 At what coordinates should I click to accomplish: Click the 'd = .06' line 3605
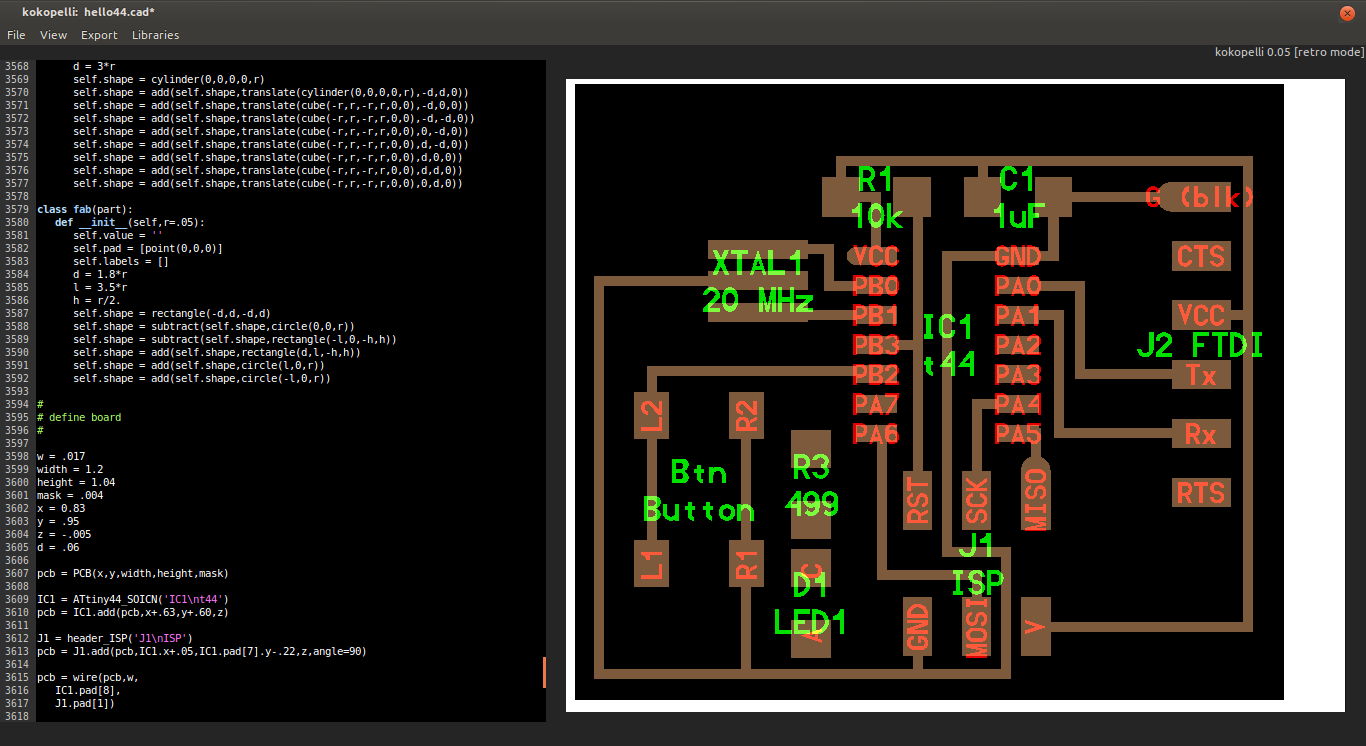click(x=58, y=547)
